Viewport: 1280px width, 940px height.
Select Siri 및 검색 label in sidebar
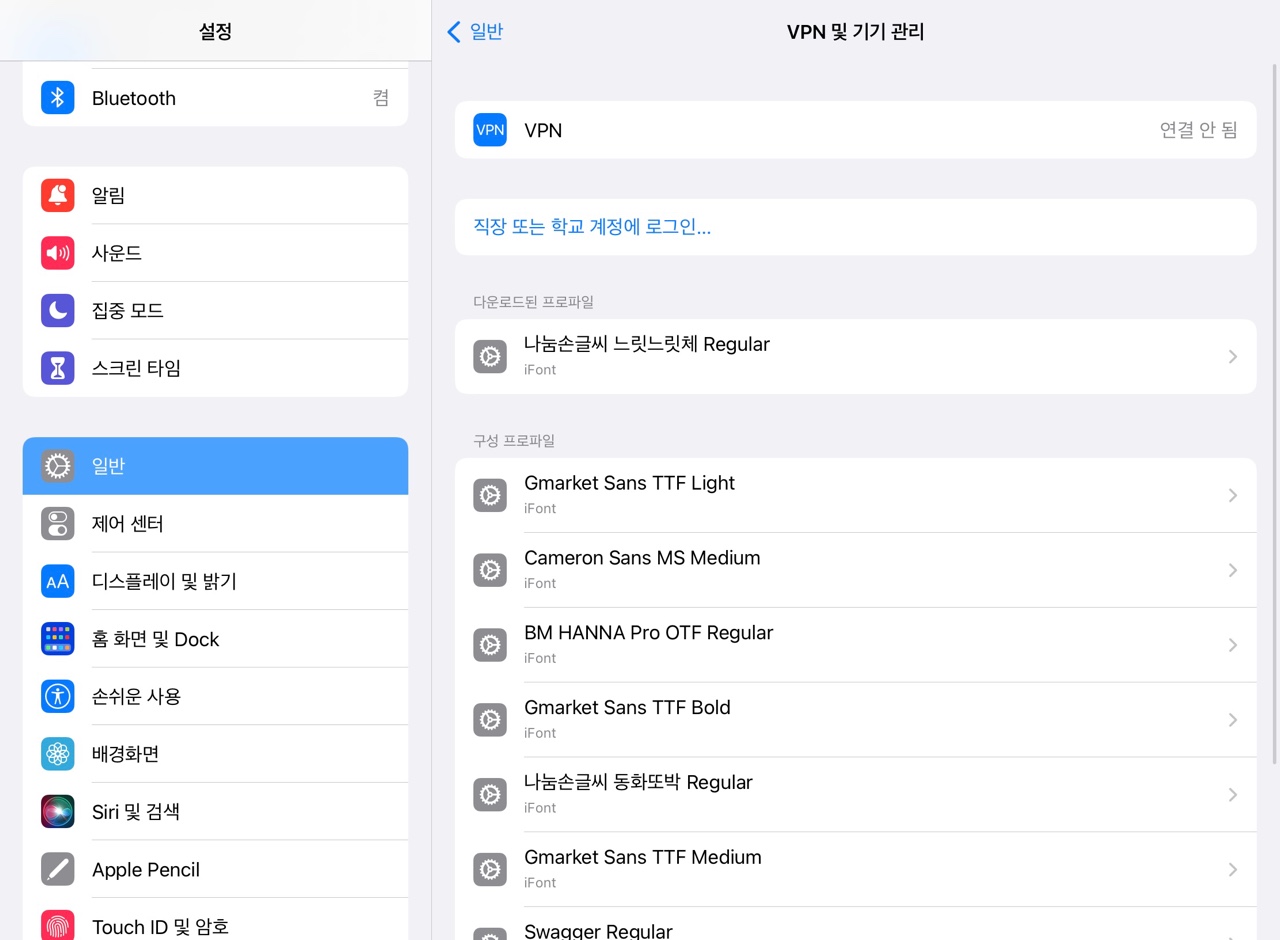pyautogui.click(x=136, y=811)
